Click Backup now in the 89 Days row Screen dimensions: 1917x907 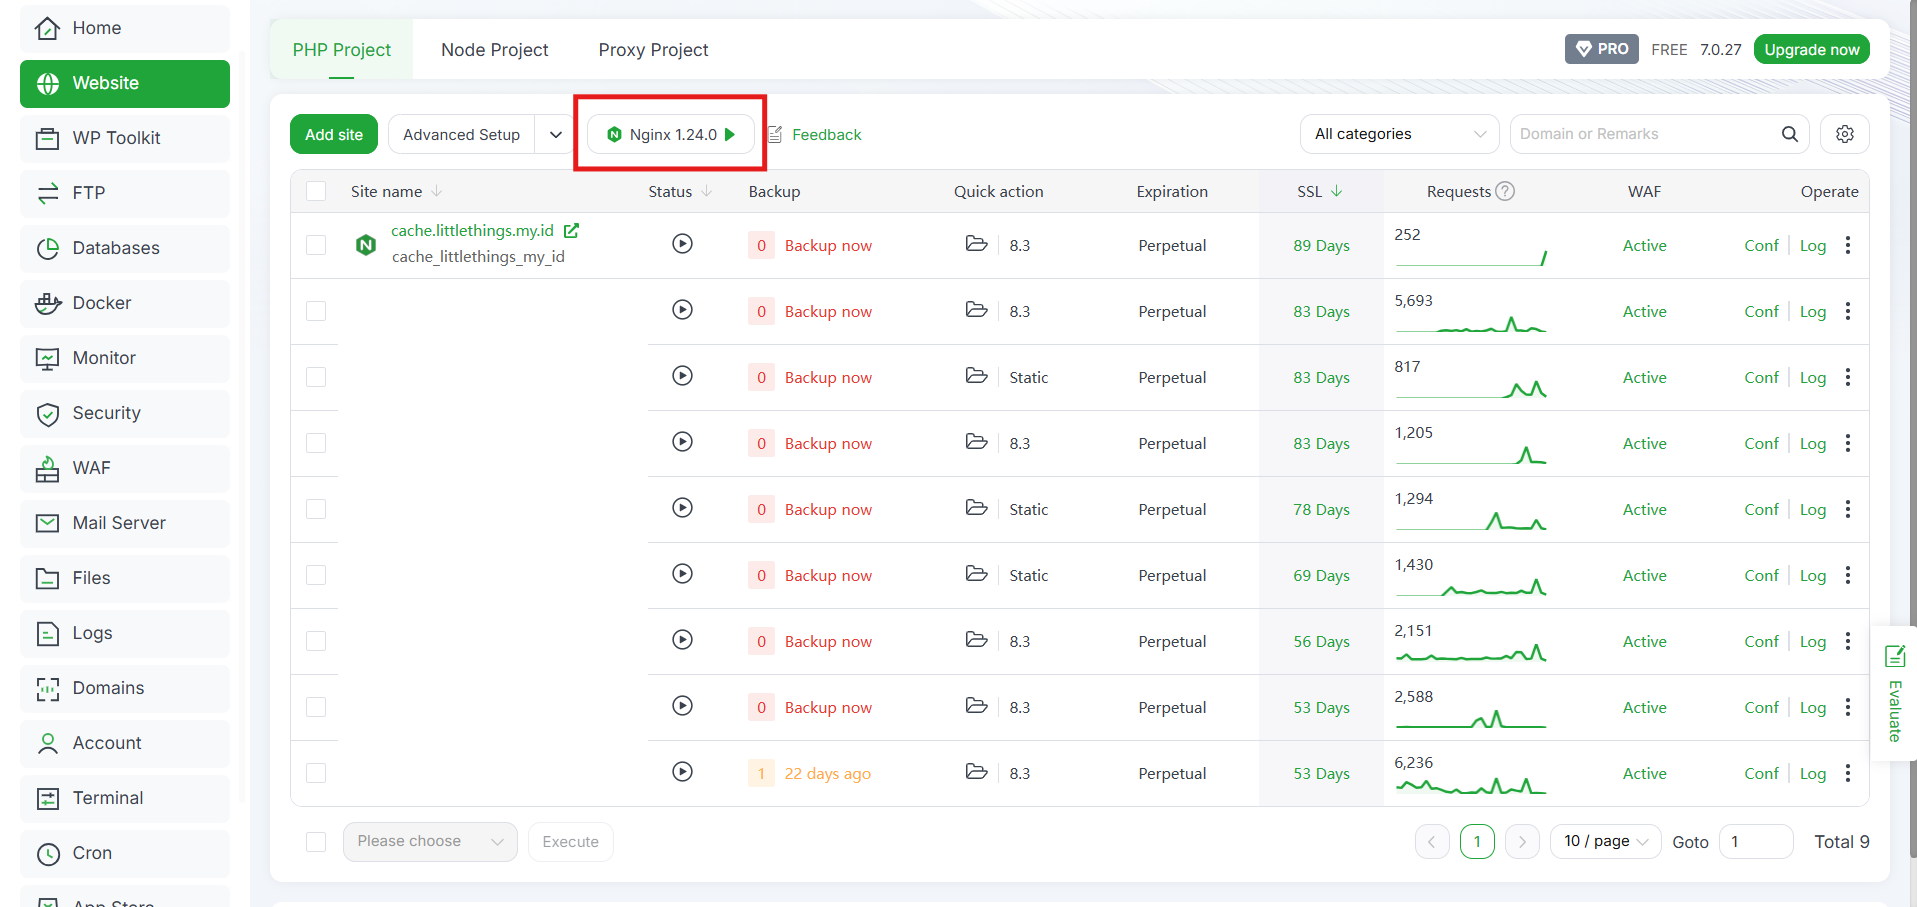click(x=828, y=245)
